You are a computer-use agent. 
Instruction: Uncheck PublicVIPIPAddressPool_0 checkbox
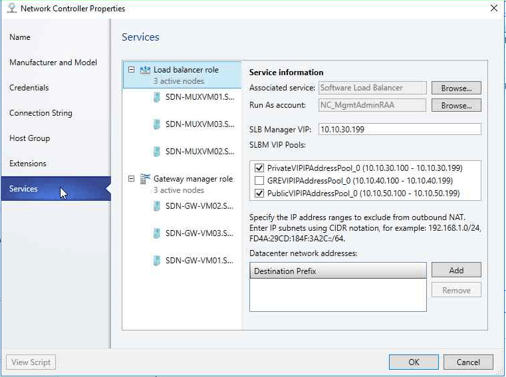click(x=259, y=193)
